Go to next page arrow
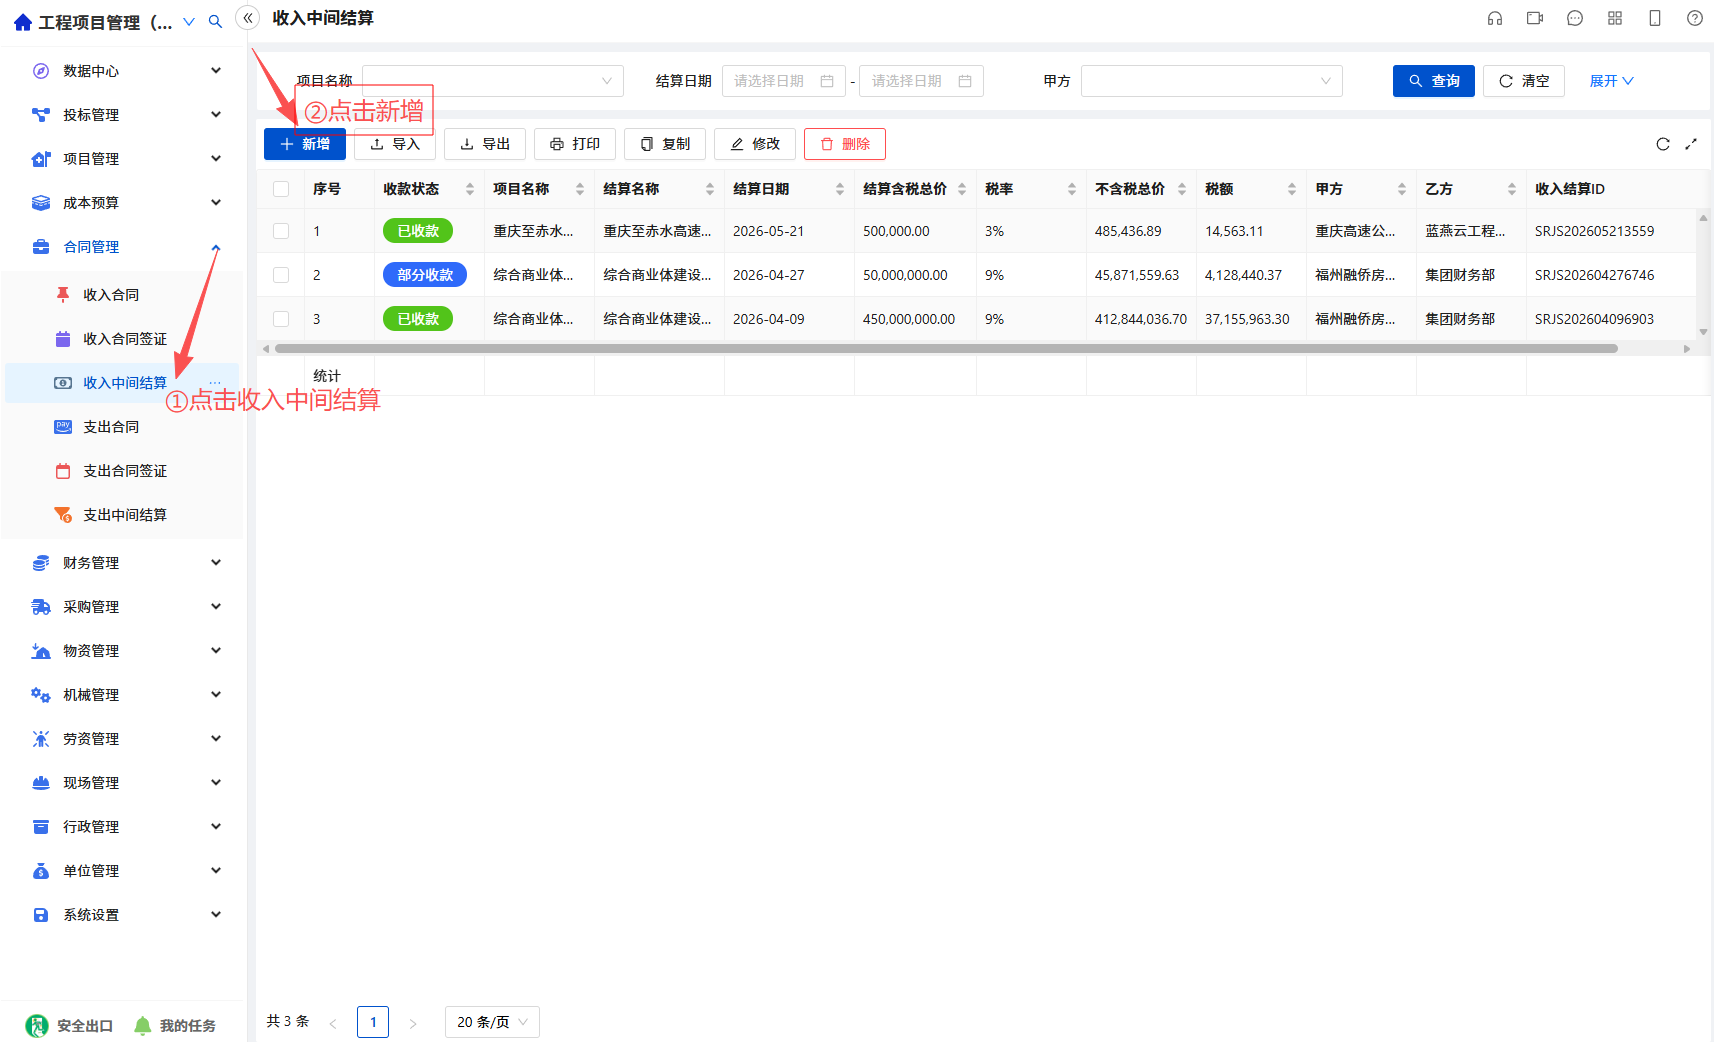The image size is (1714, 1042). pos(413,1023)
